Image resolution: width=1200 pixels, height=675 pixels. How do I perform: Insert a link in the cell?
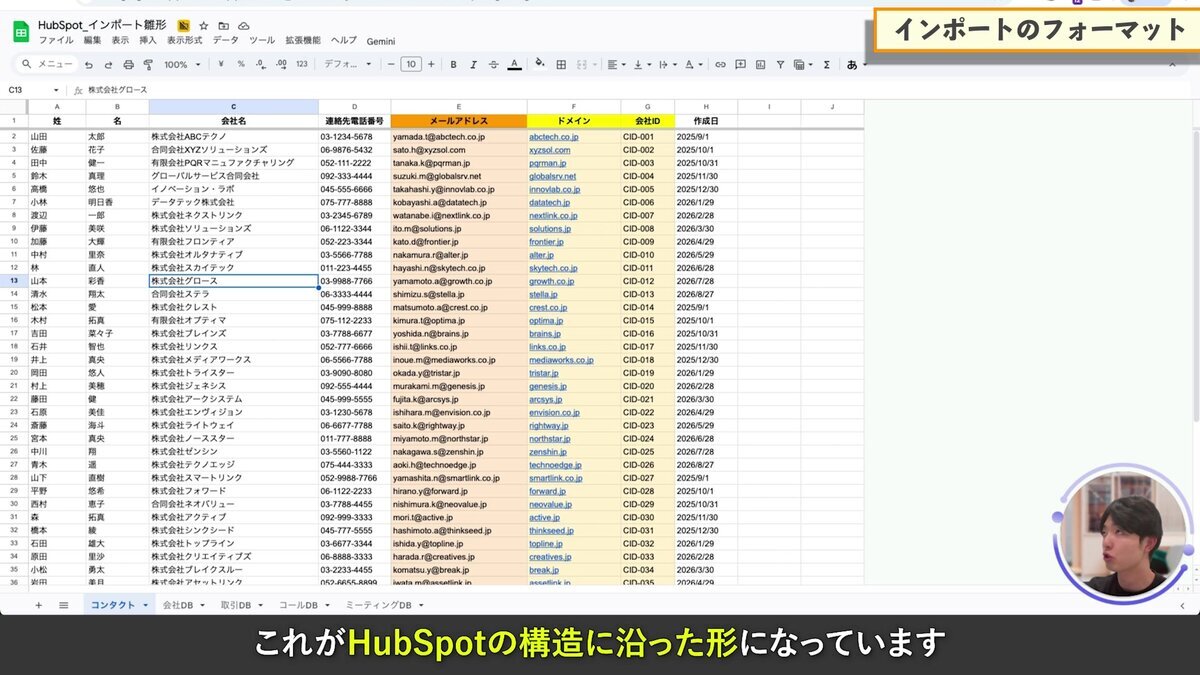click(x=720, y=64)
